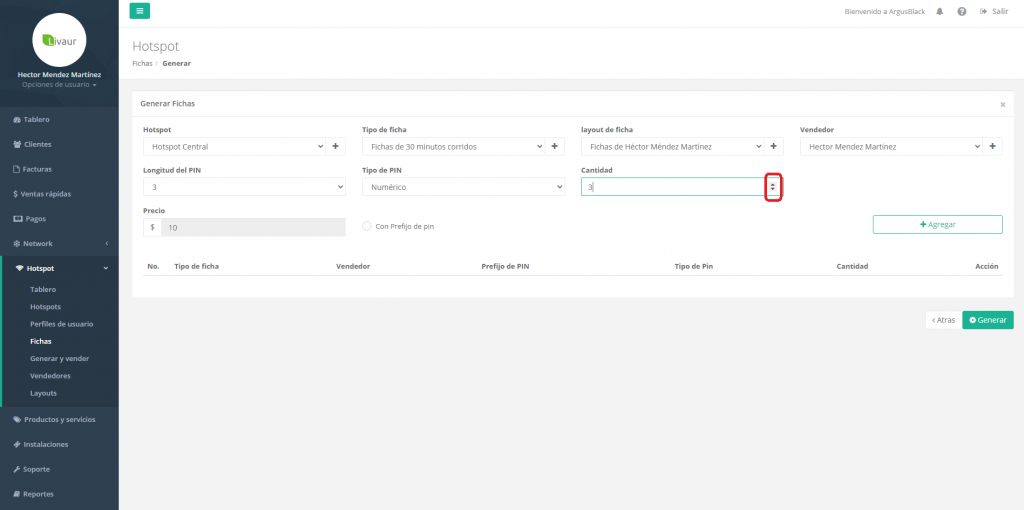Open the Clientes section
Image resolution: width=1024 pixels, height=510 pixels.
pyautogui.click(x=32, y=144)
